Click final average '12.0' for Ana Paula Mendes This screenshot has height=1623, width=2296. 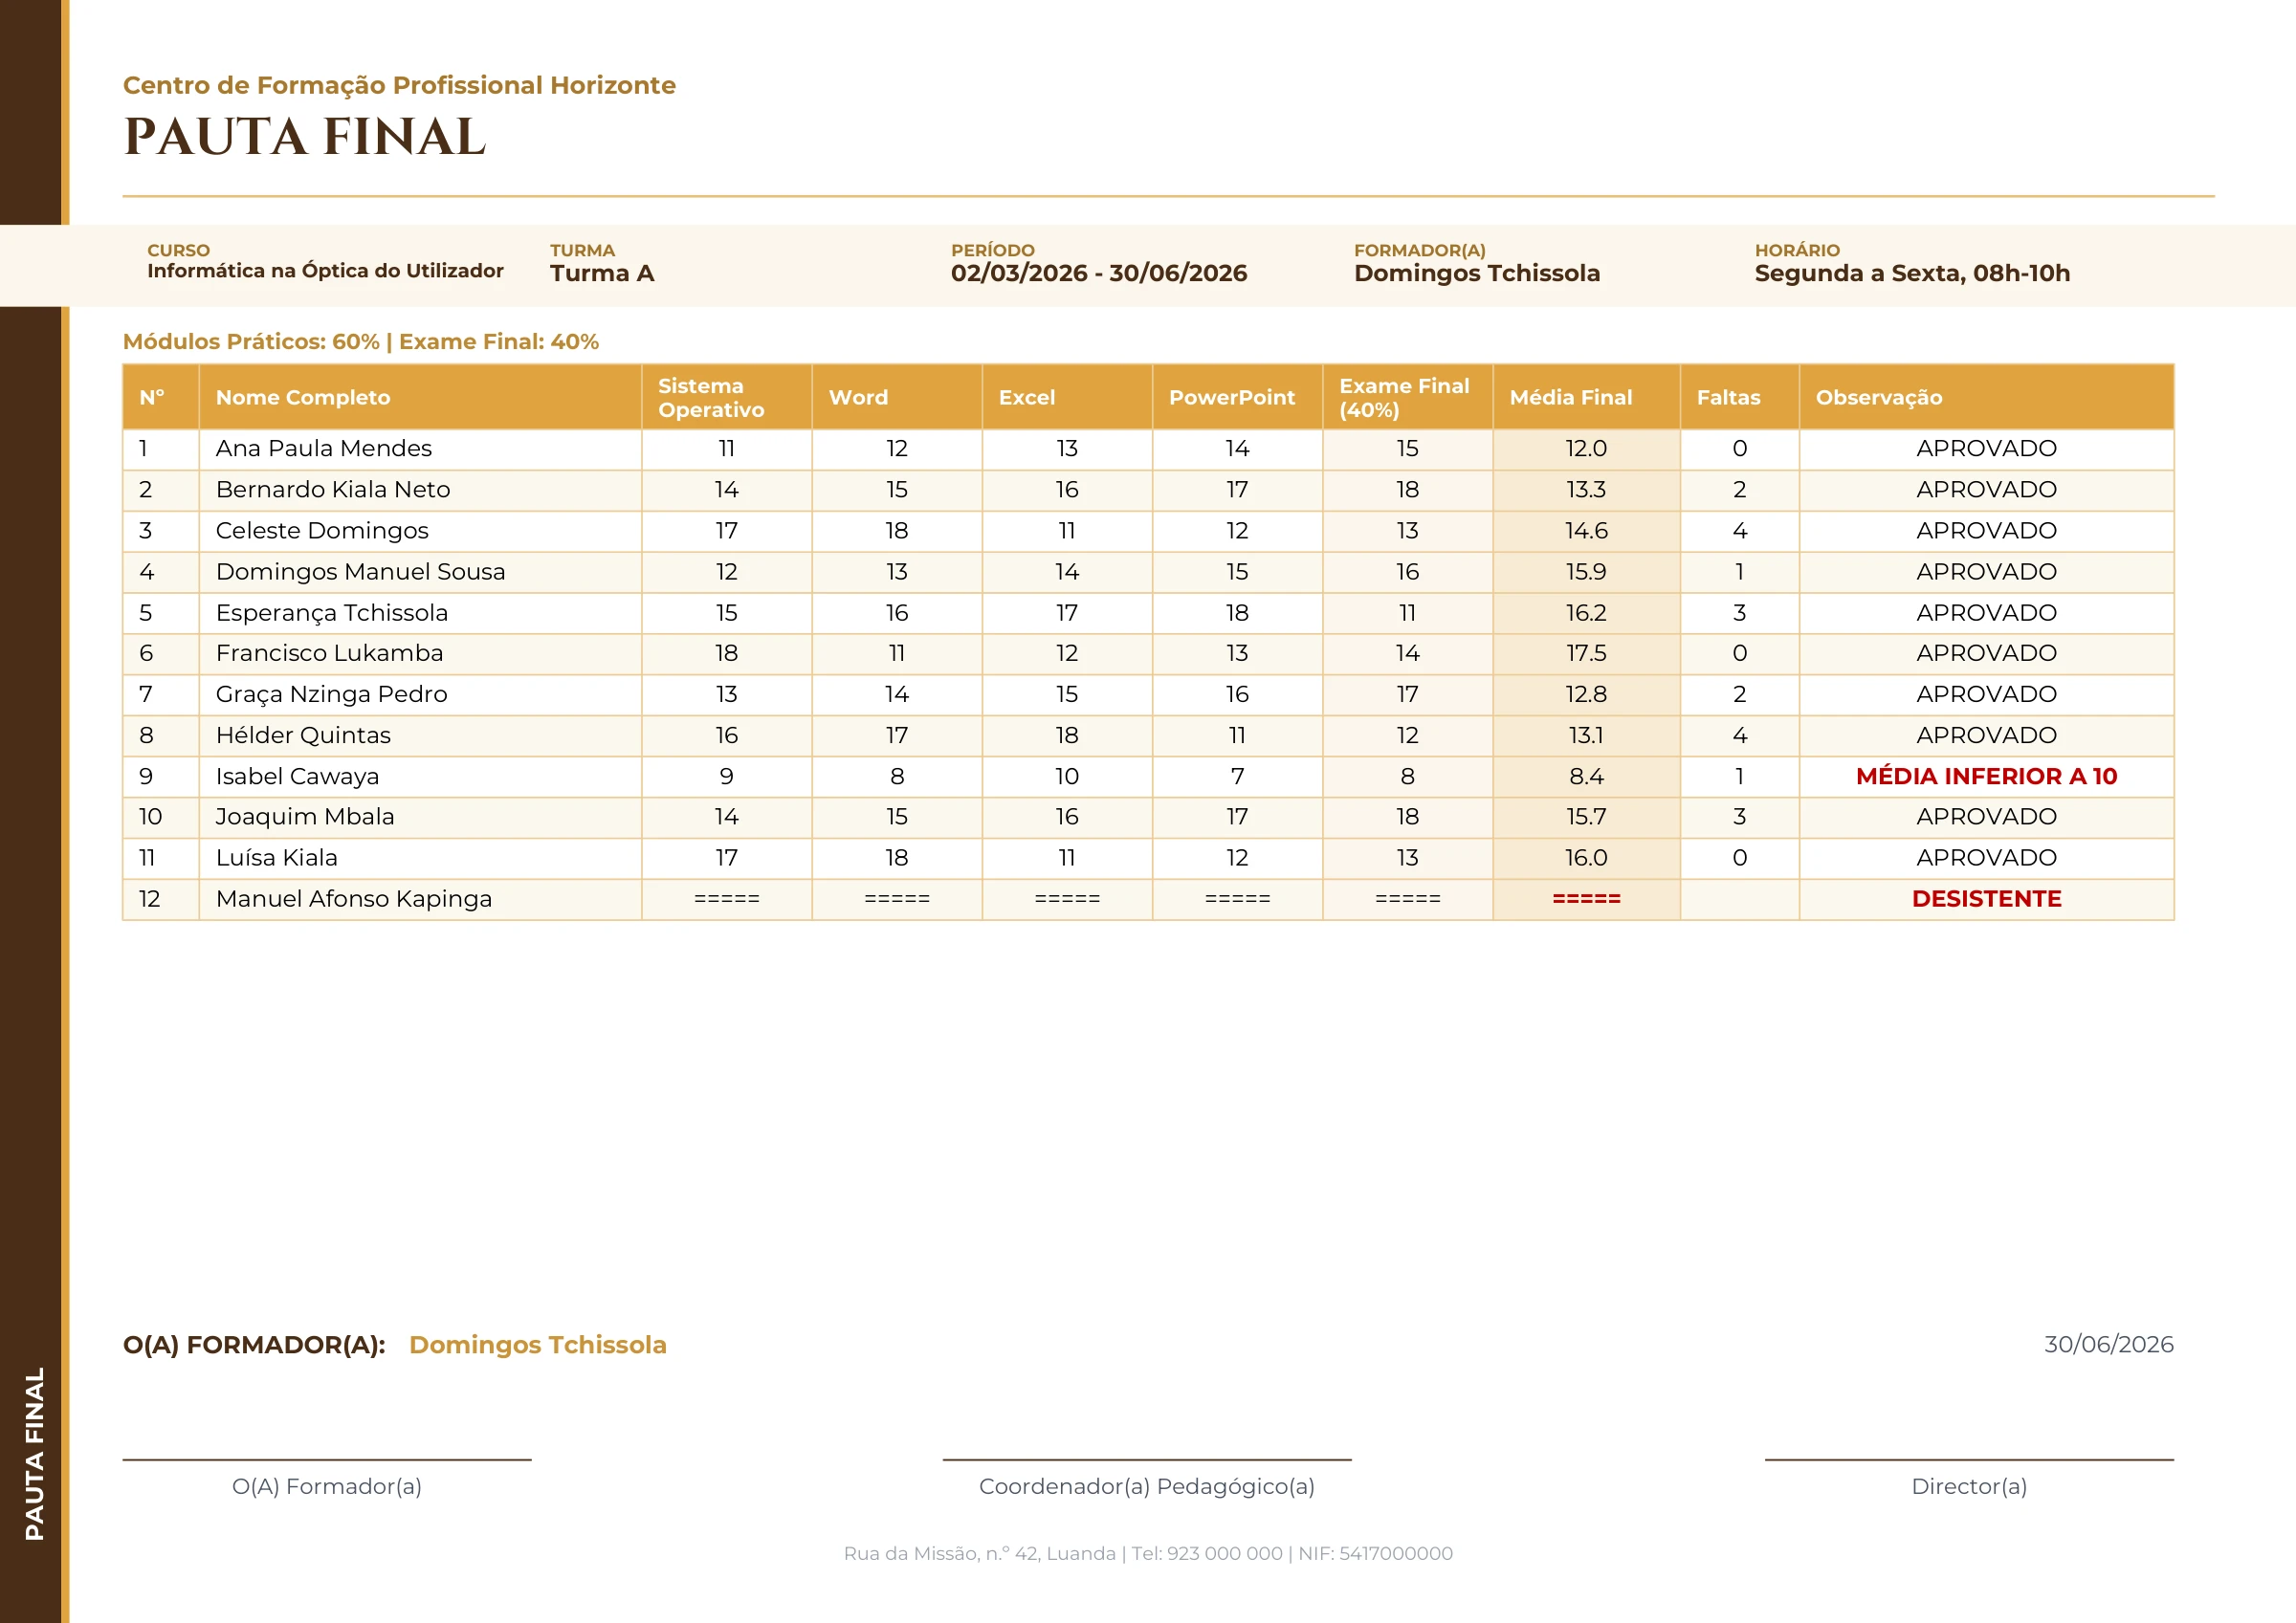(1586, 448)
